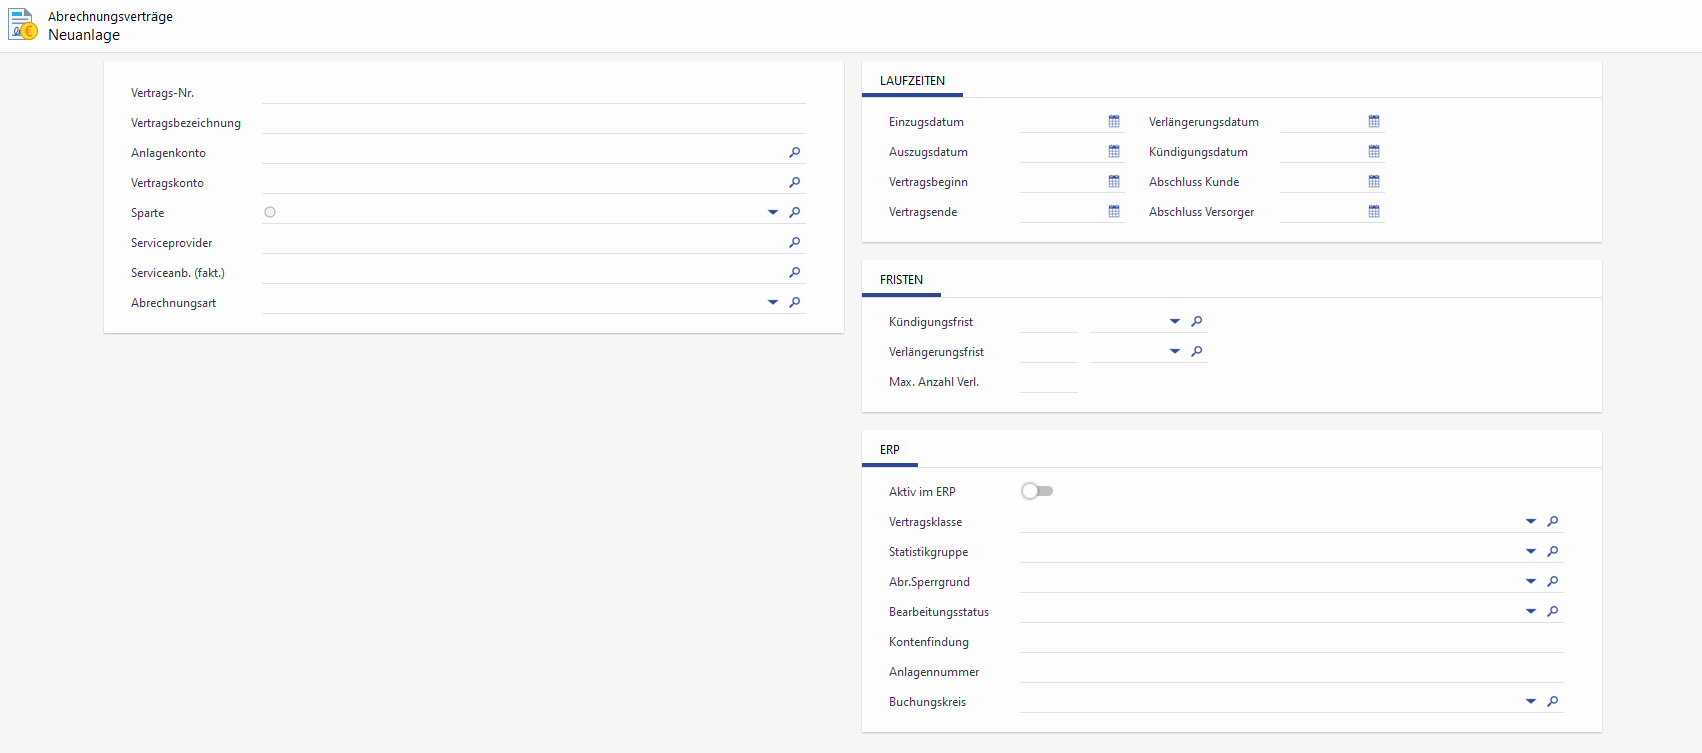The width and height of the screenshot is (1702, 753).
Task: Open calendar picker for Kündigungsdatum
Action: (x=1374, y=152)
